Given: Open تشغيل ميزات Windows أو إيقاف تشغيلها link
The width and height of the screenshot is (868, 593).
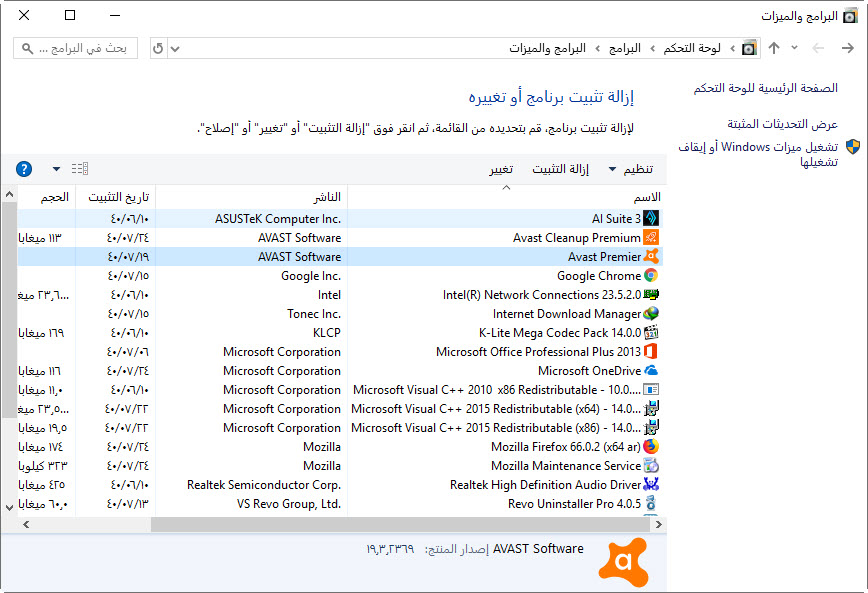Looking at the screenshot, I should click(758, 154).
